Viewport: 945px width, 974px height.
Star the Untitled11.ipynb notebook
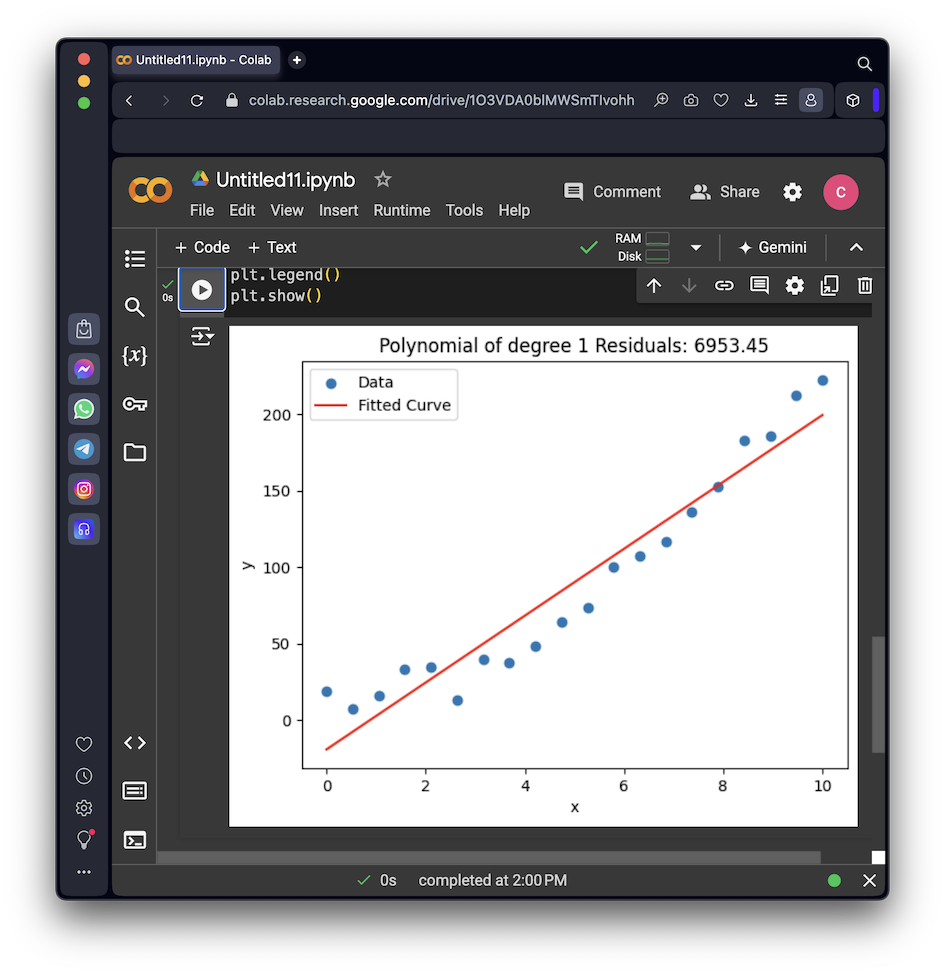[x=382, y=180]
